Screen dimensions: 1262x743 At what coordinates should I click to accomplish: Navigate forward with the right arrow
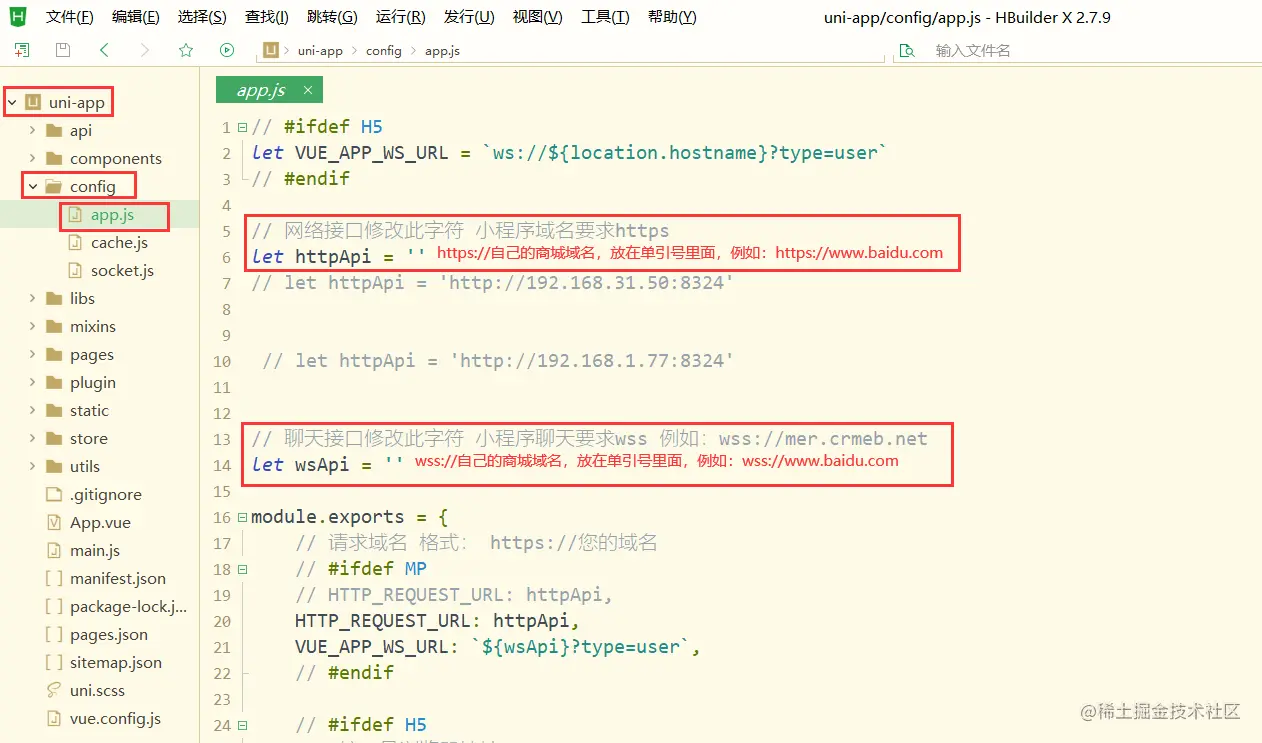(145, 50)
